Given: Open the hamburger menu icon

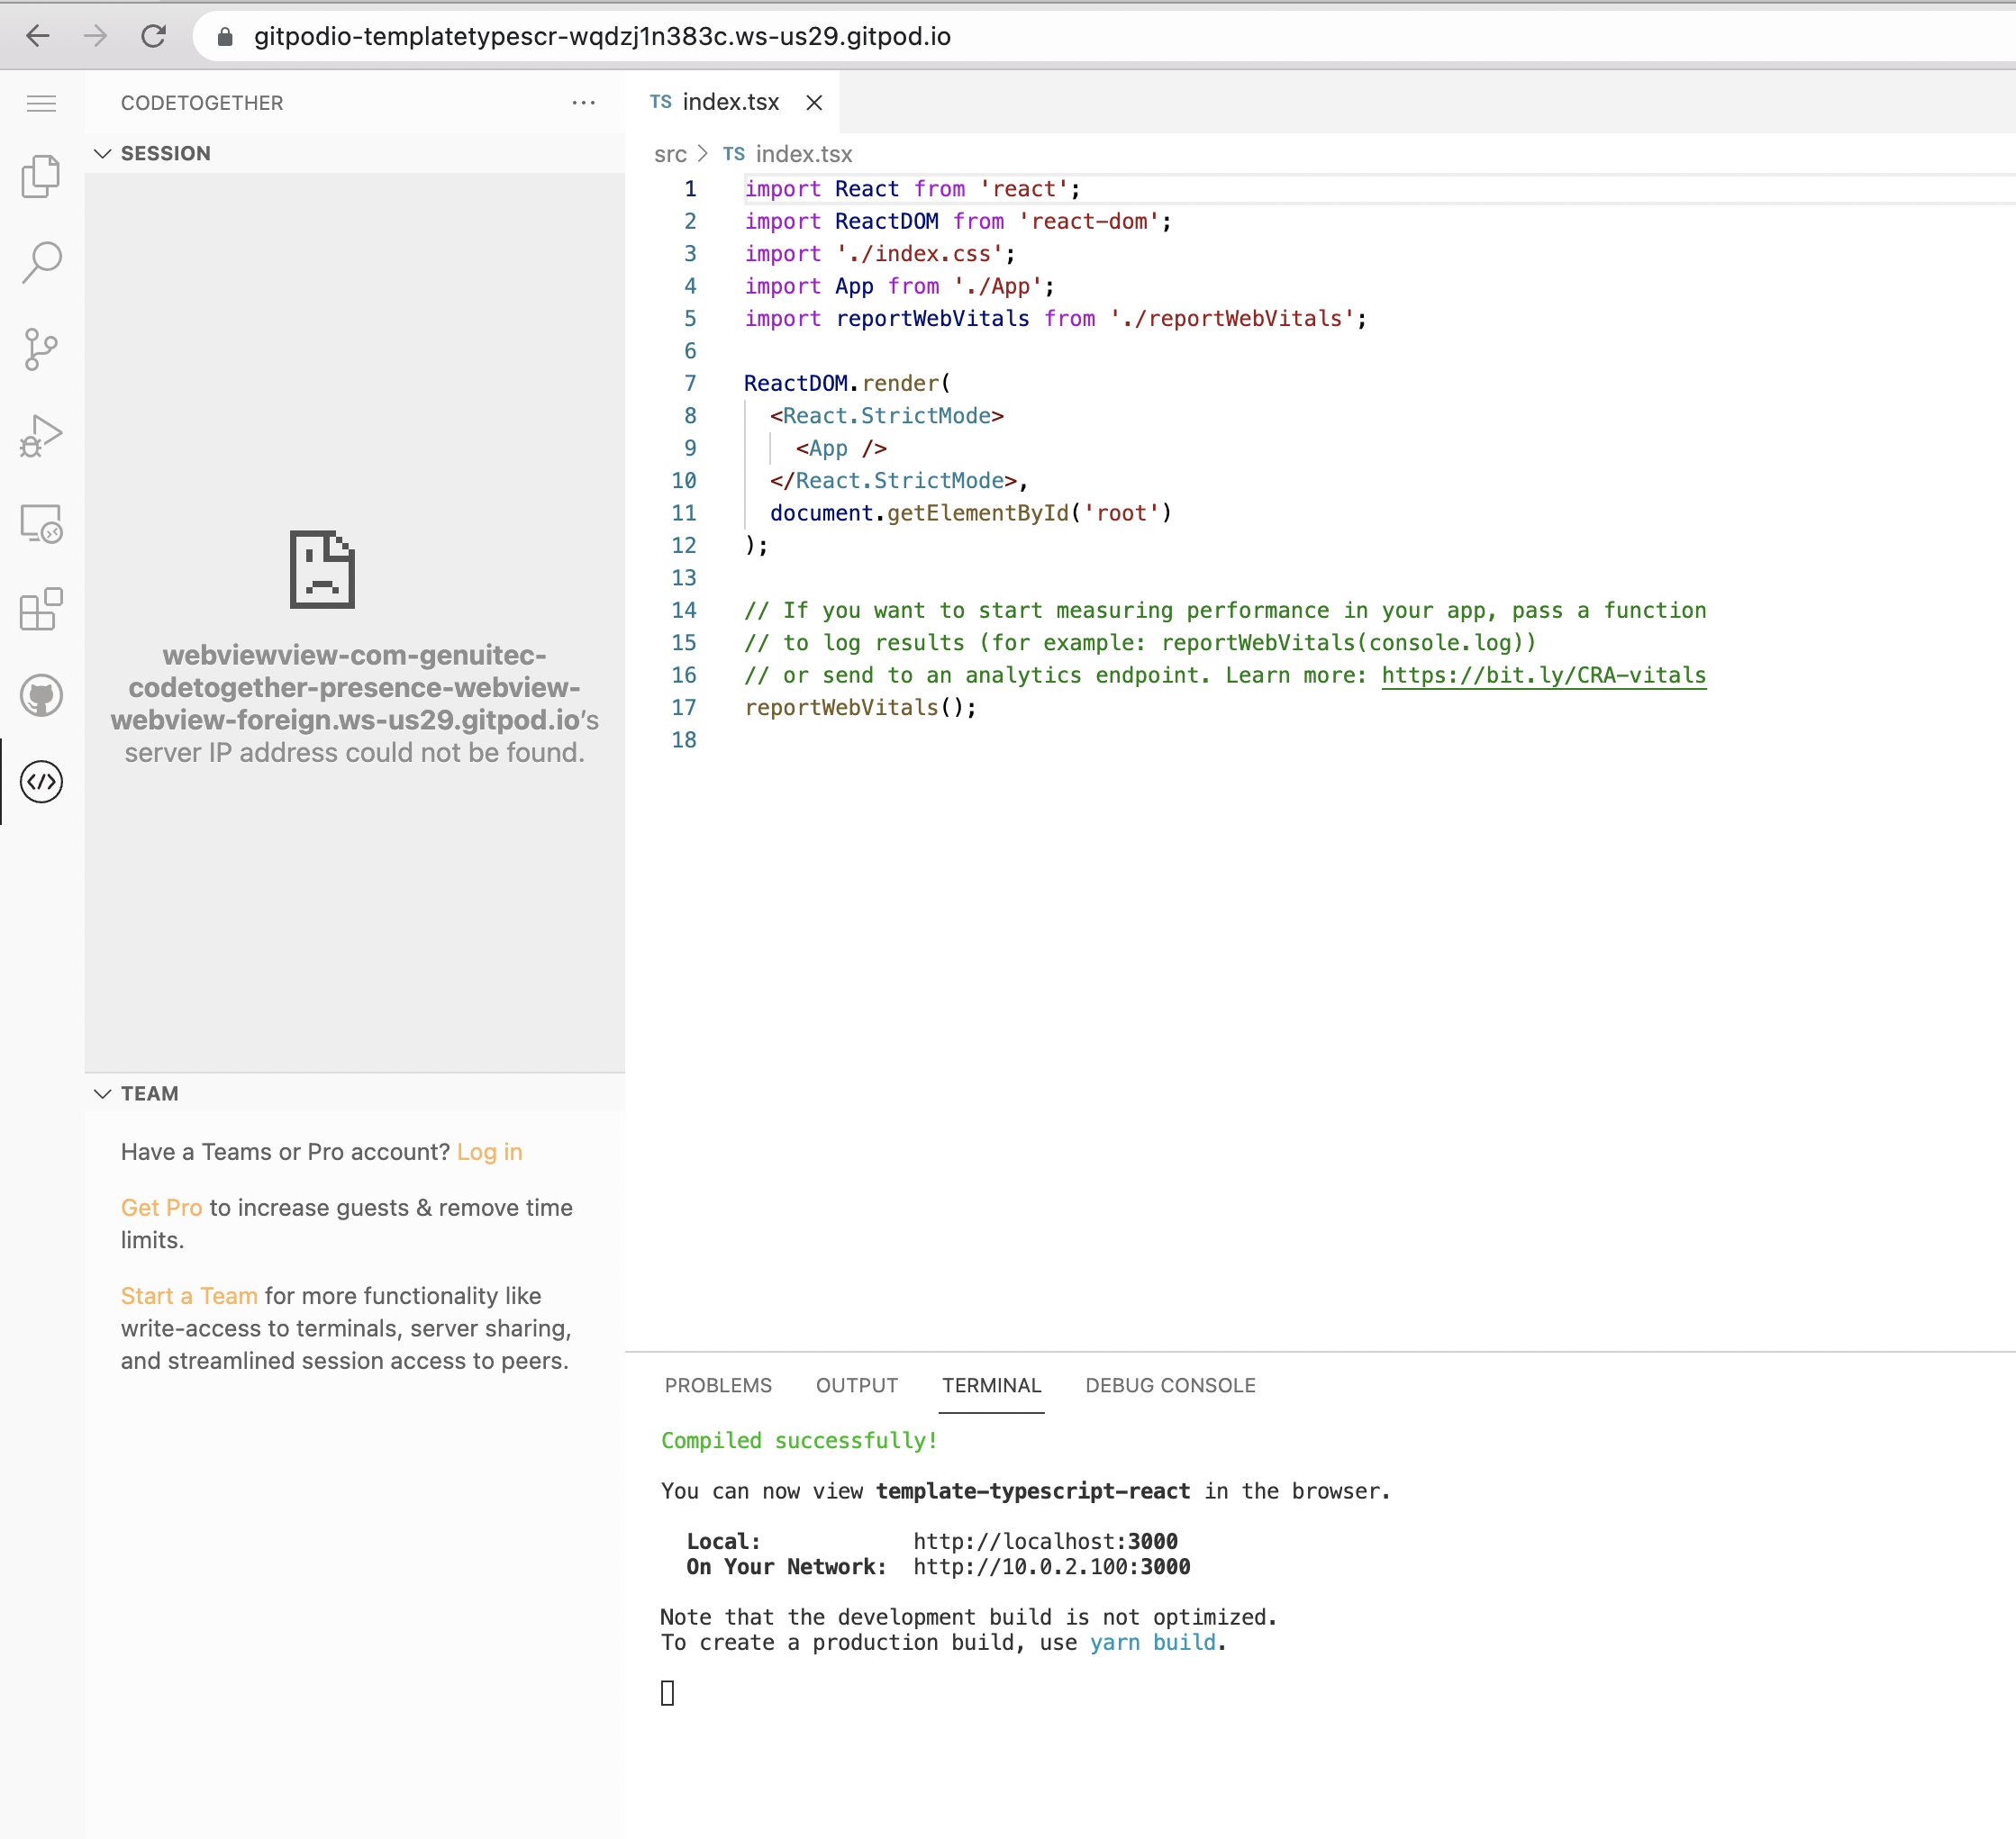Looking at the screenshot, I should 41,103.
